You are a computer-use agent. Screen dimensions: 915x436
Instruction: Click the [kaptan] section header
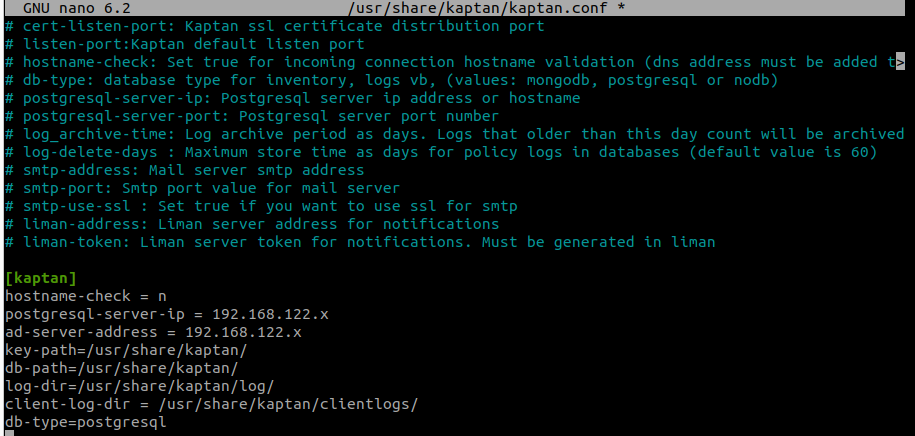pyautogui.click(x=41, y=278)
